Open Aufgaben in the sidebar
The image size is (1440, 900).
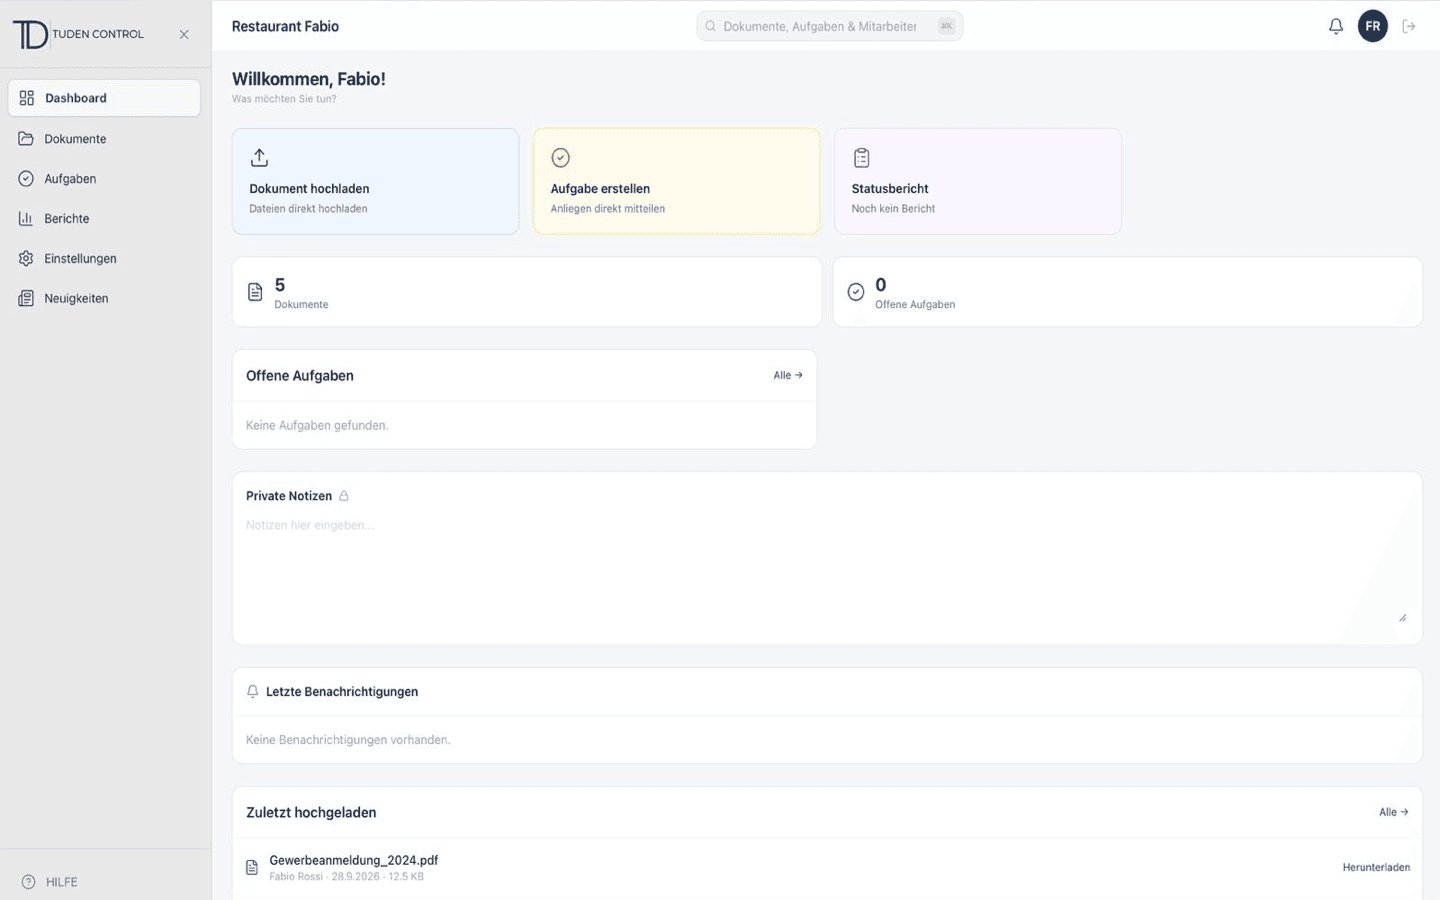coord(104,179)
